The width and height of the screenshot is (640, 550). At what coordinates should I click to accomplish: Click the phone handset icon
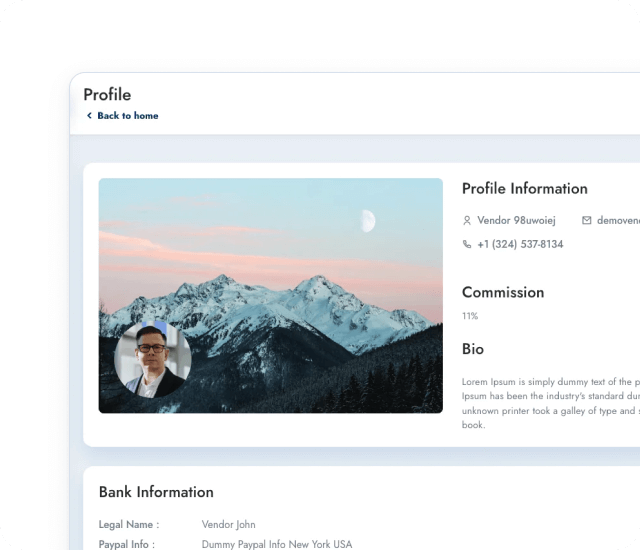(467, 244)
